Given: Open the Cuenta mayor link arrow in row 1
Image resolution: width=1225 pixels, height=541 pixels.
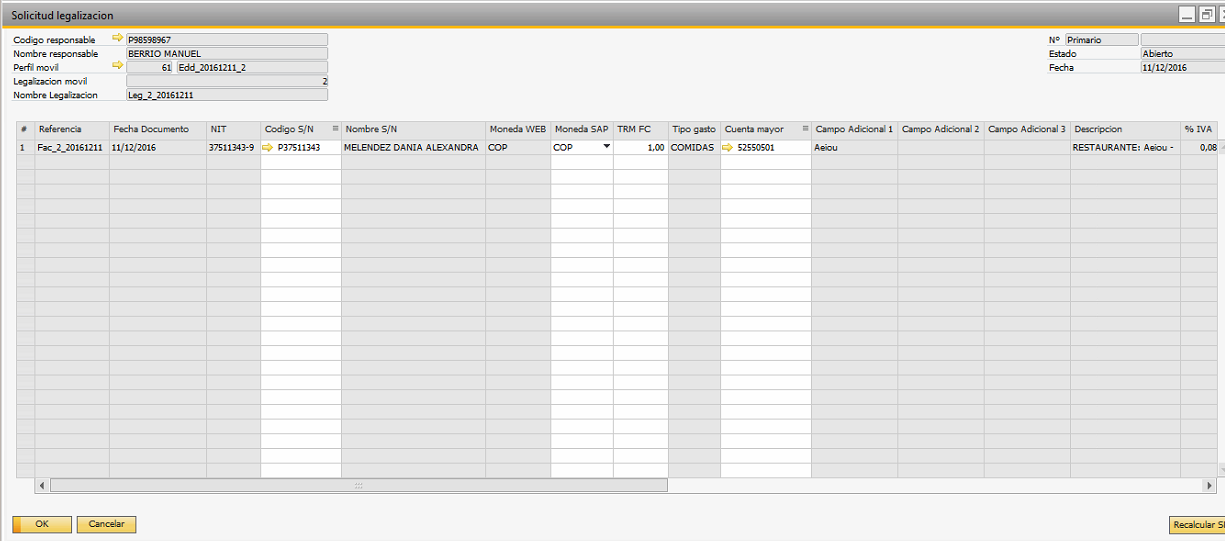Looking at the screenshot, I should (727, 147).
